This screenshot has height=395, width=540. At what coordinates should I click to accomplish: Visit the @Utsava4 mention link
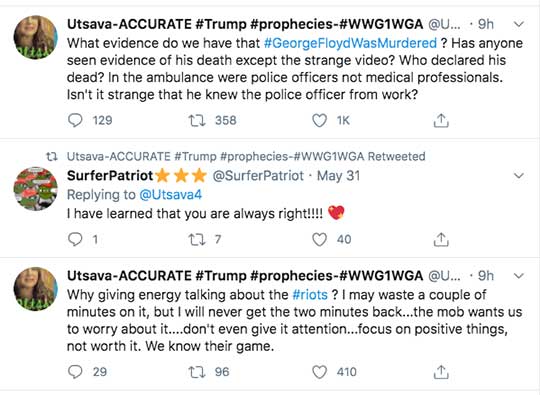click(170, 195)
